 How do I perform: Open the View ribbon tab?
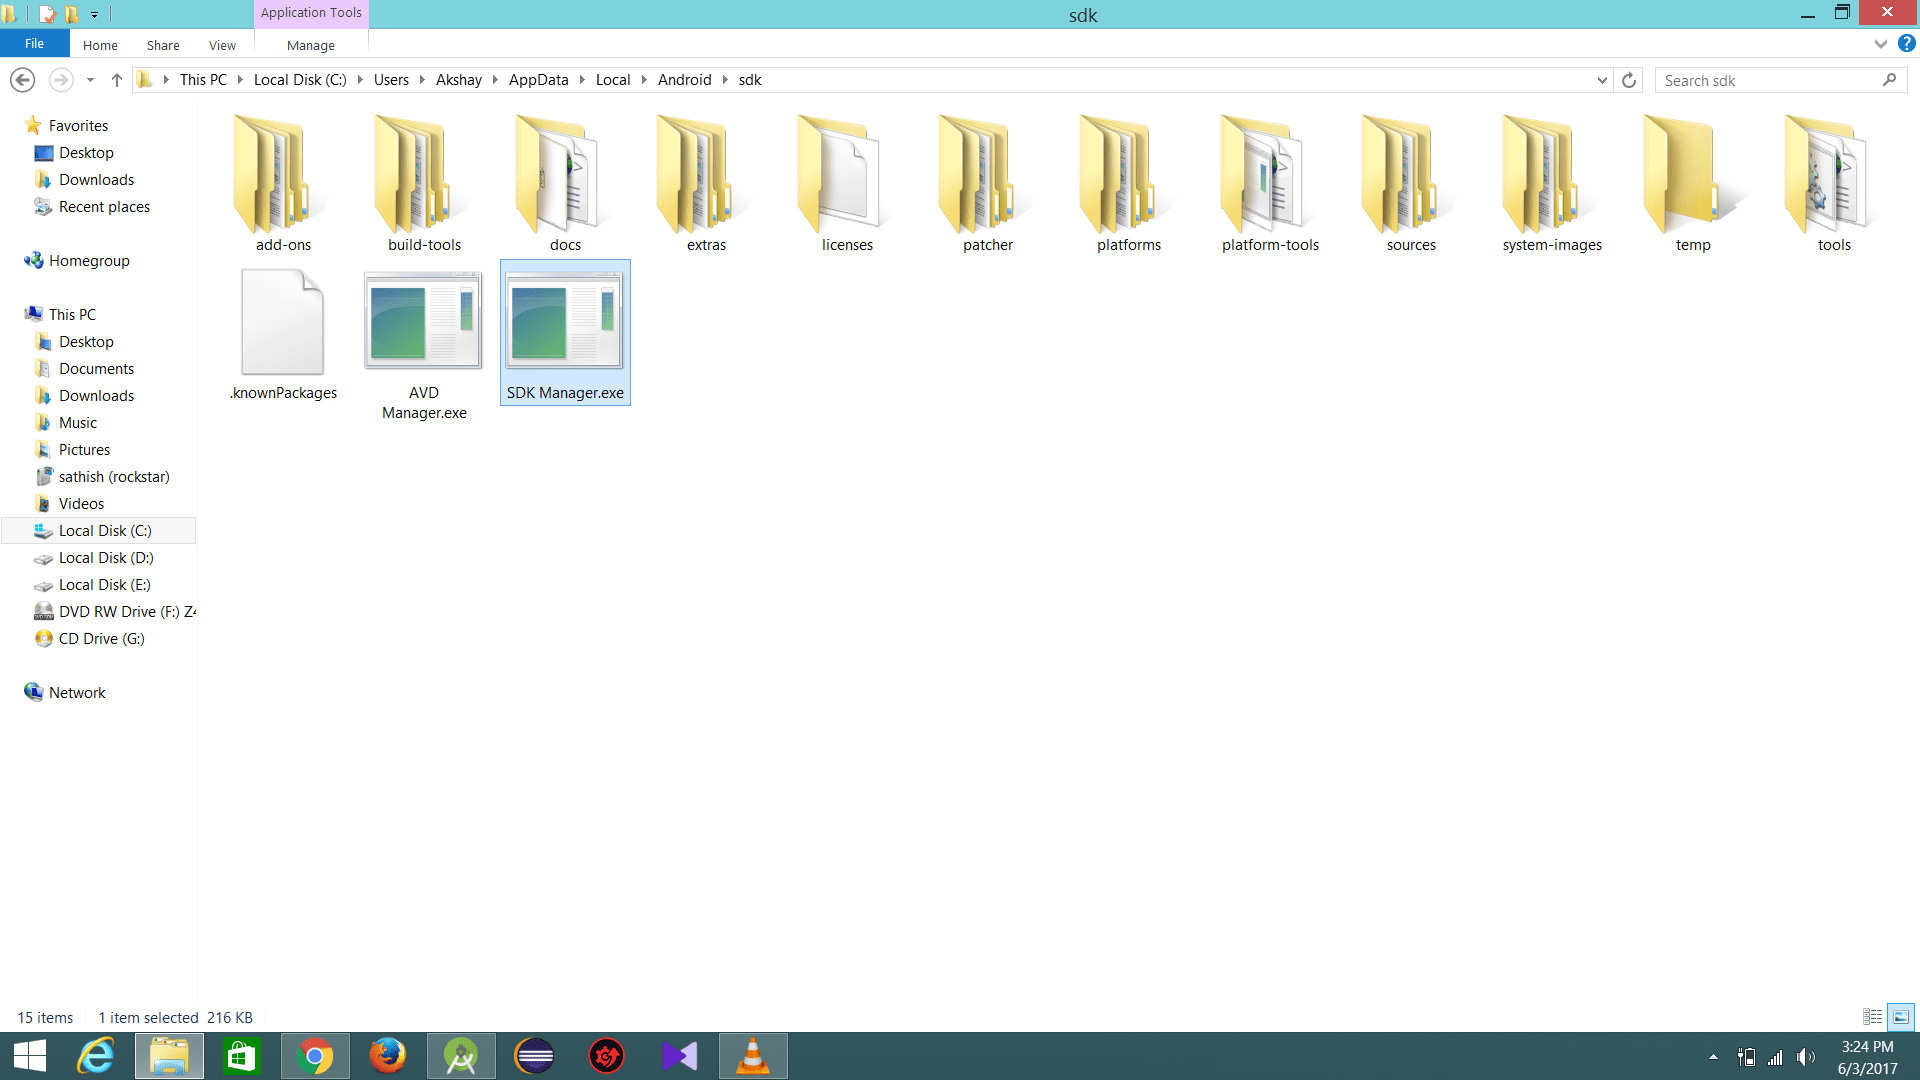click(222, 45)
